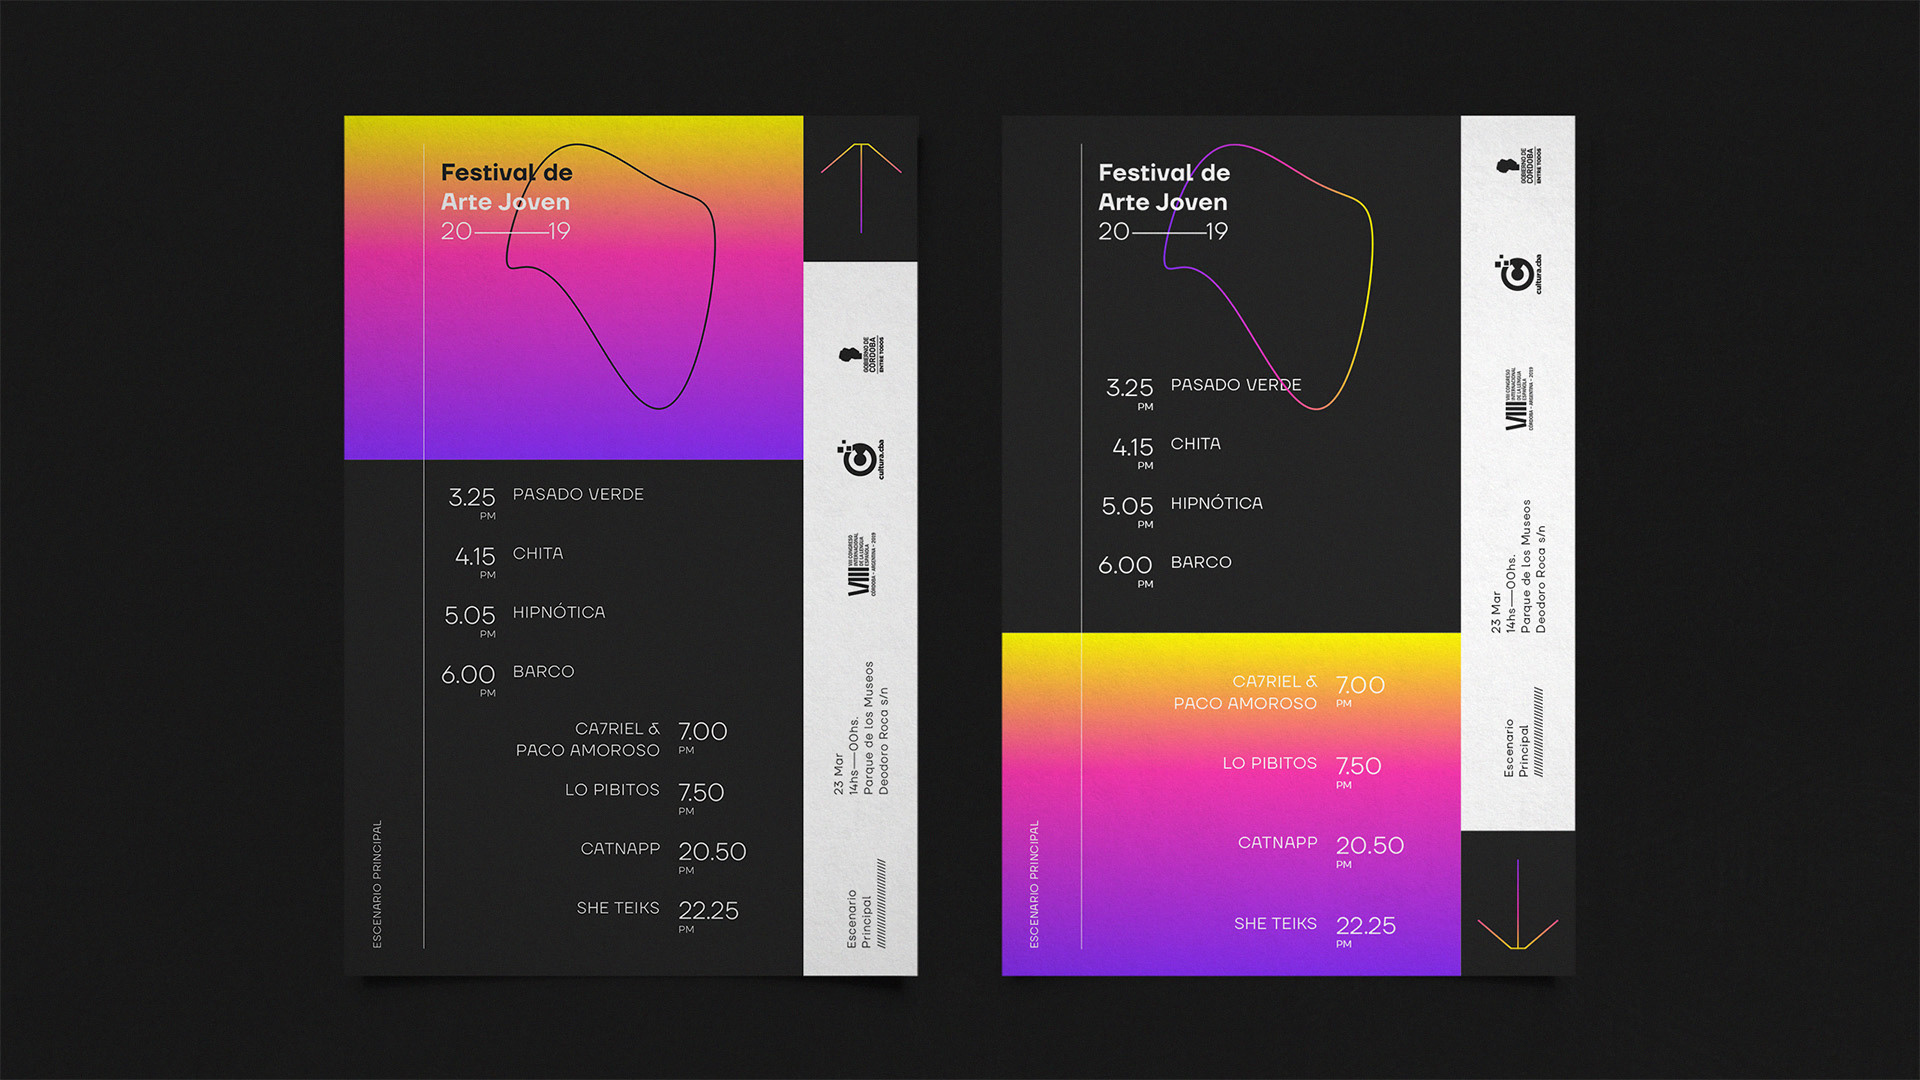Image resolution: width=1920 pixels, height=1080 pixels.
Task: Click the downward arrow on right poster
Action: coord(1517,906)
